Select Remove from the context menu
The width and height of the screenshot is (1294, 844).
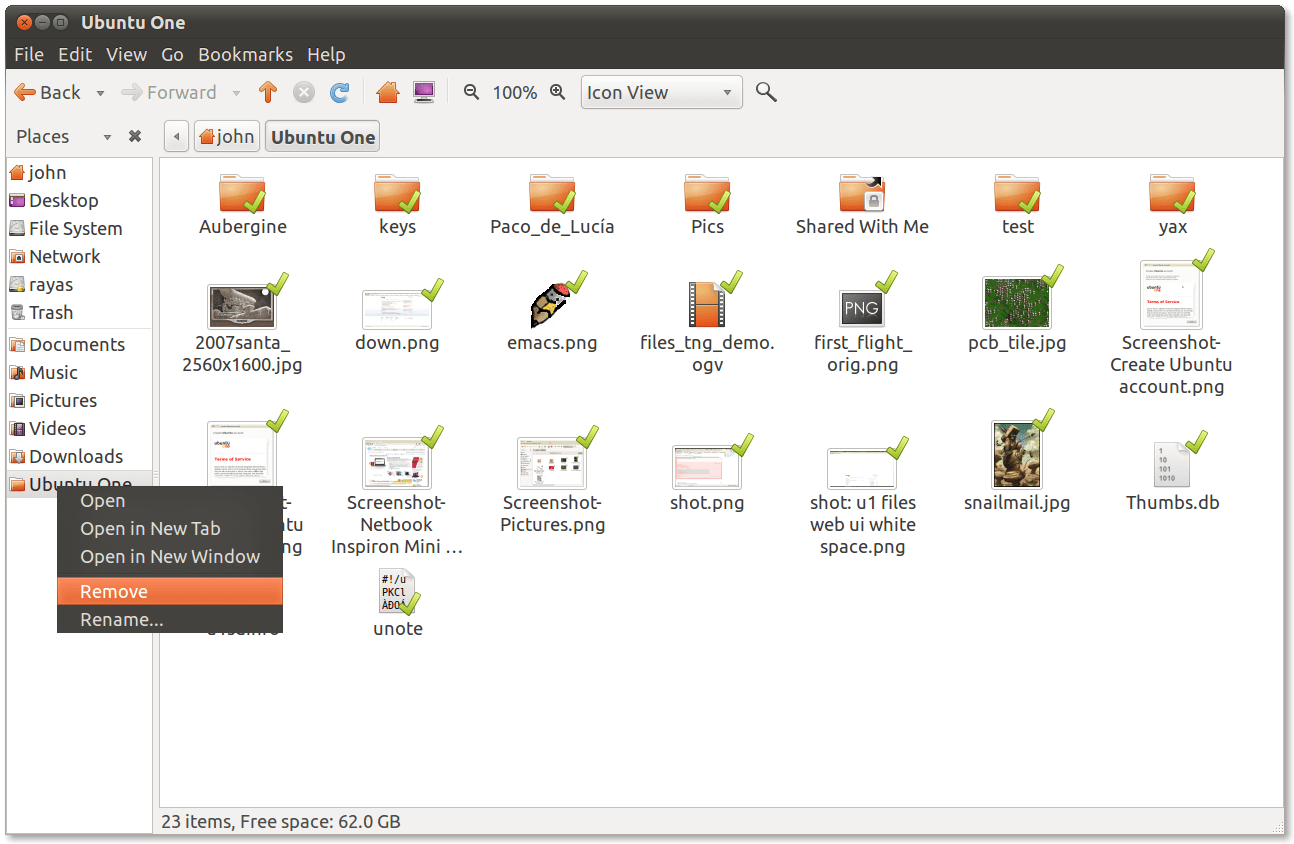pyautogui.click(x=113, y=591)
